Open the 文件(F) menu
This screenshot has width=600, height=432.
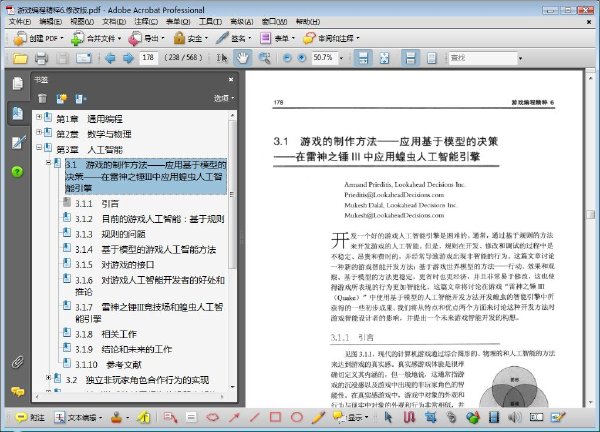point(20,22)
